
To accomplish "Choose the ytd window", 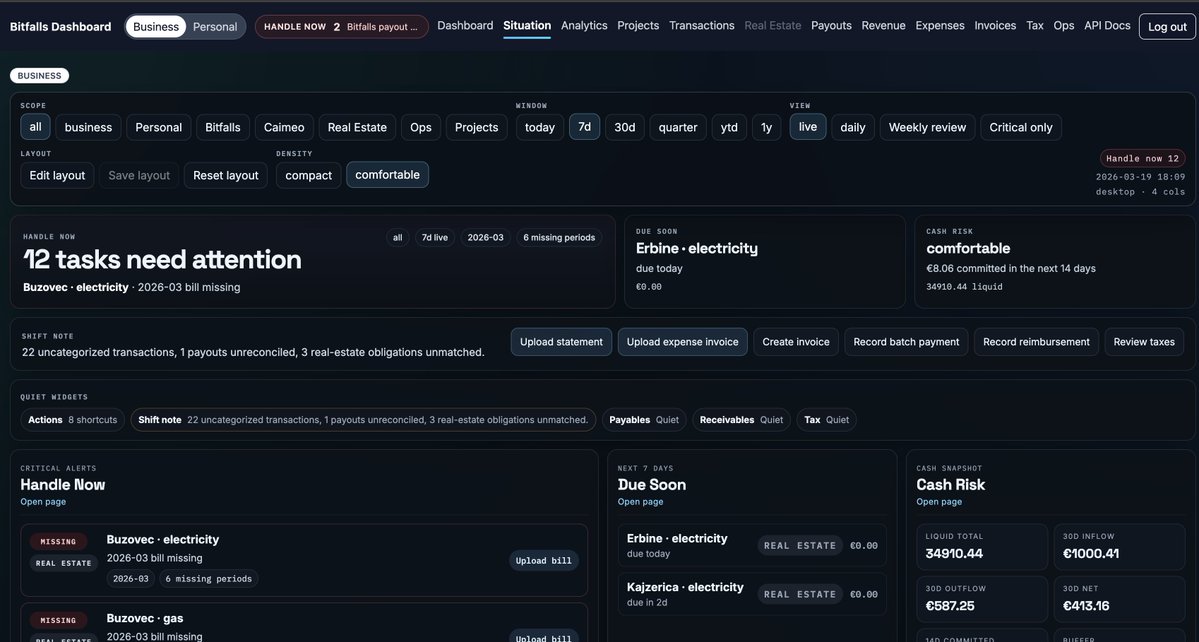I will click(x=729, y=128).
